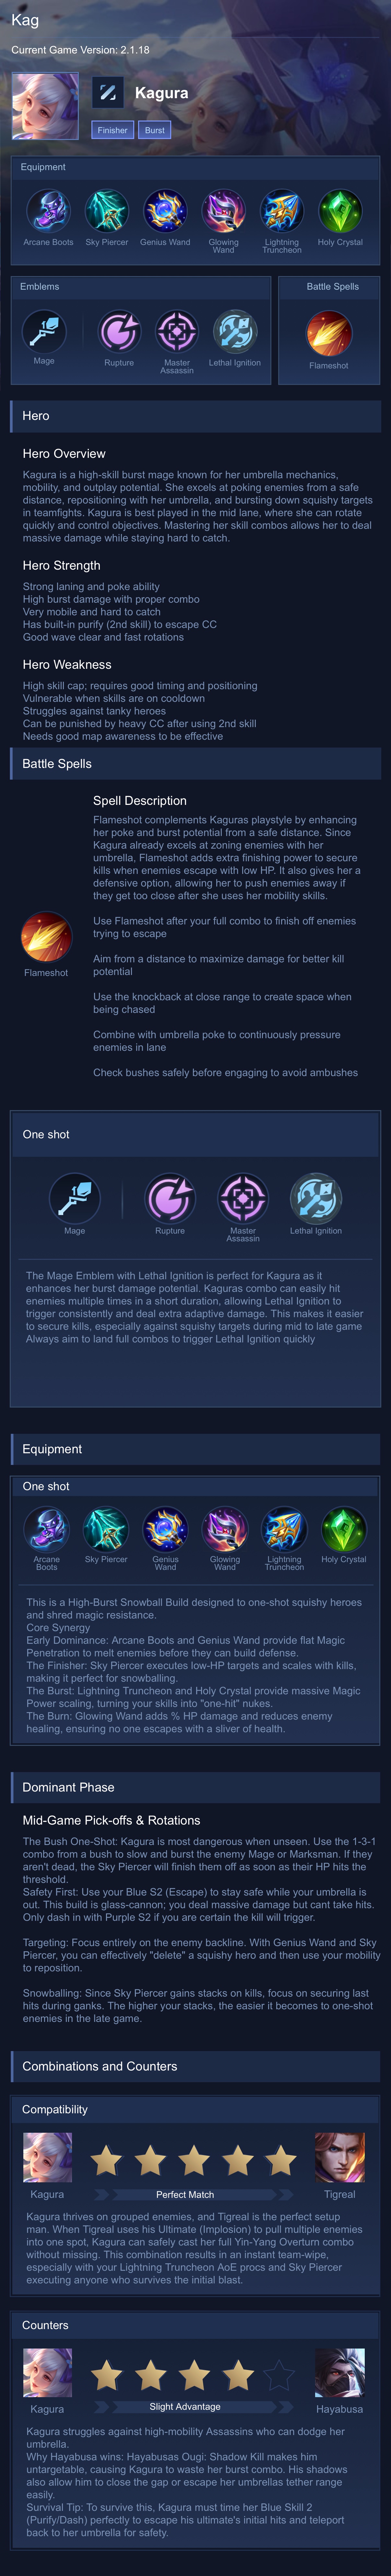Click the Holy Crystal icon in top Equipment
Screen dimensions: 391x2576
coord(340,211)
